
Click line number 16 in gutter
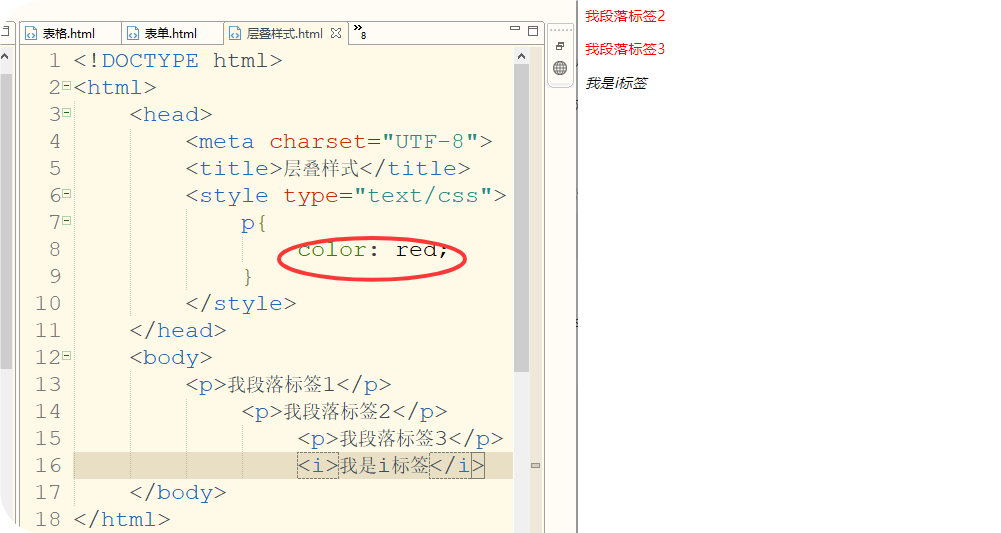pyautogui.click(x=48, y=465)
